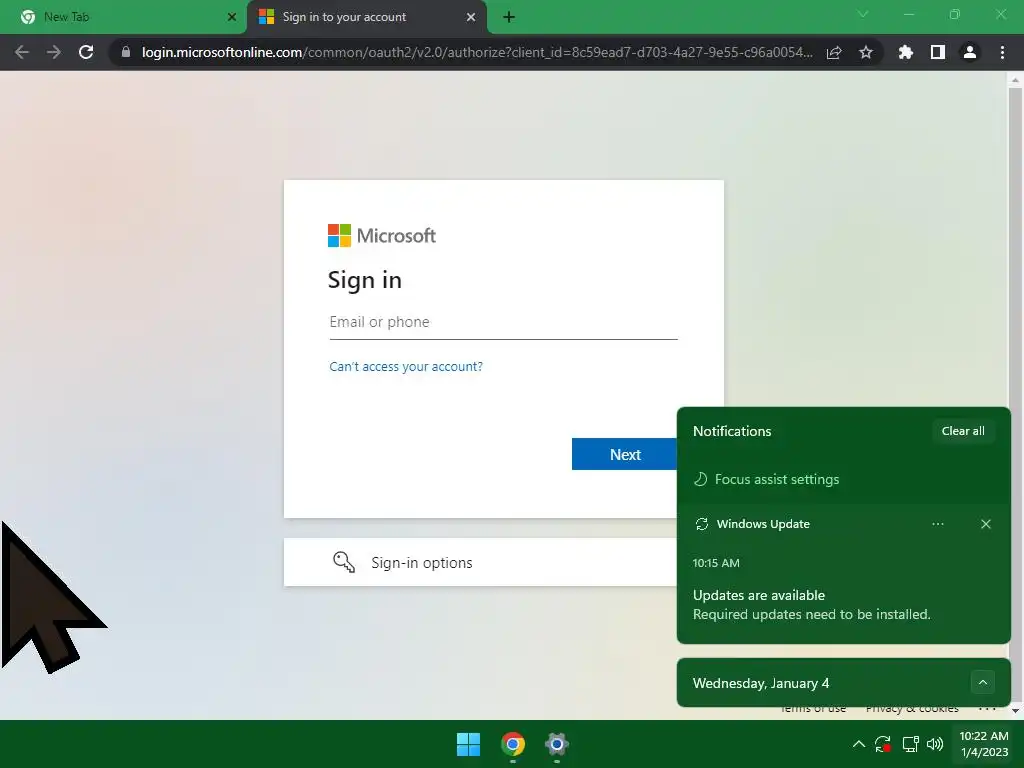
Task: Click the Windows Update tray icon
Action: click(x=883, y=744)
